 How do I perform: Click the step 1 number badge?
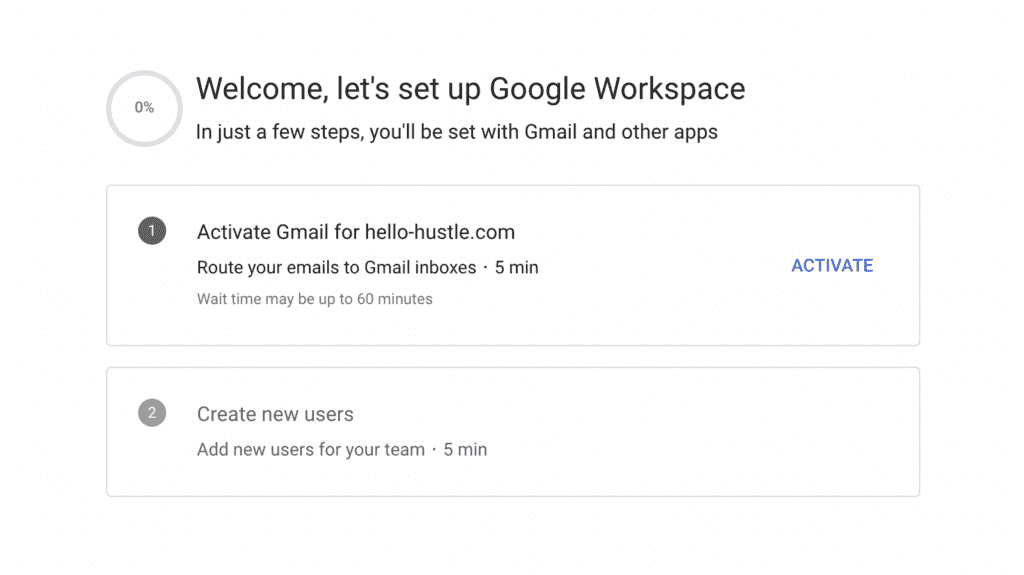click(x=152, y=232)
